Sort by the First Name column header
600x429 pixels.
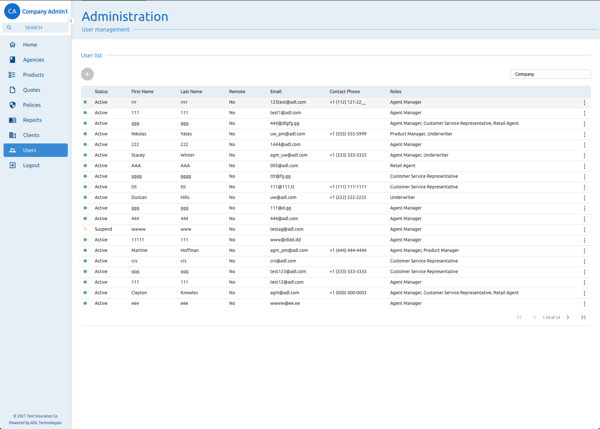pos(142,91)
